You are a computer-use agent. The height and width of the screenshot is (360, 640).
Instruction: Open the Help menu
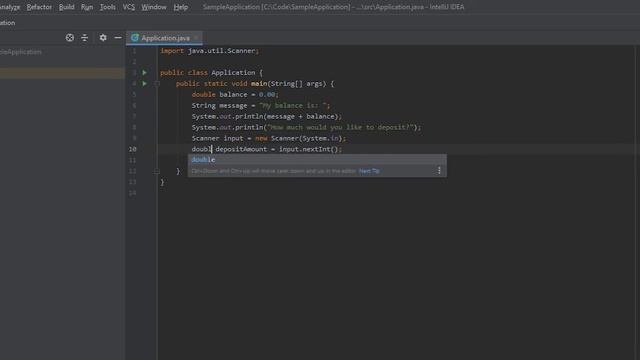coord(181,7)
